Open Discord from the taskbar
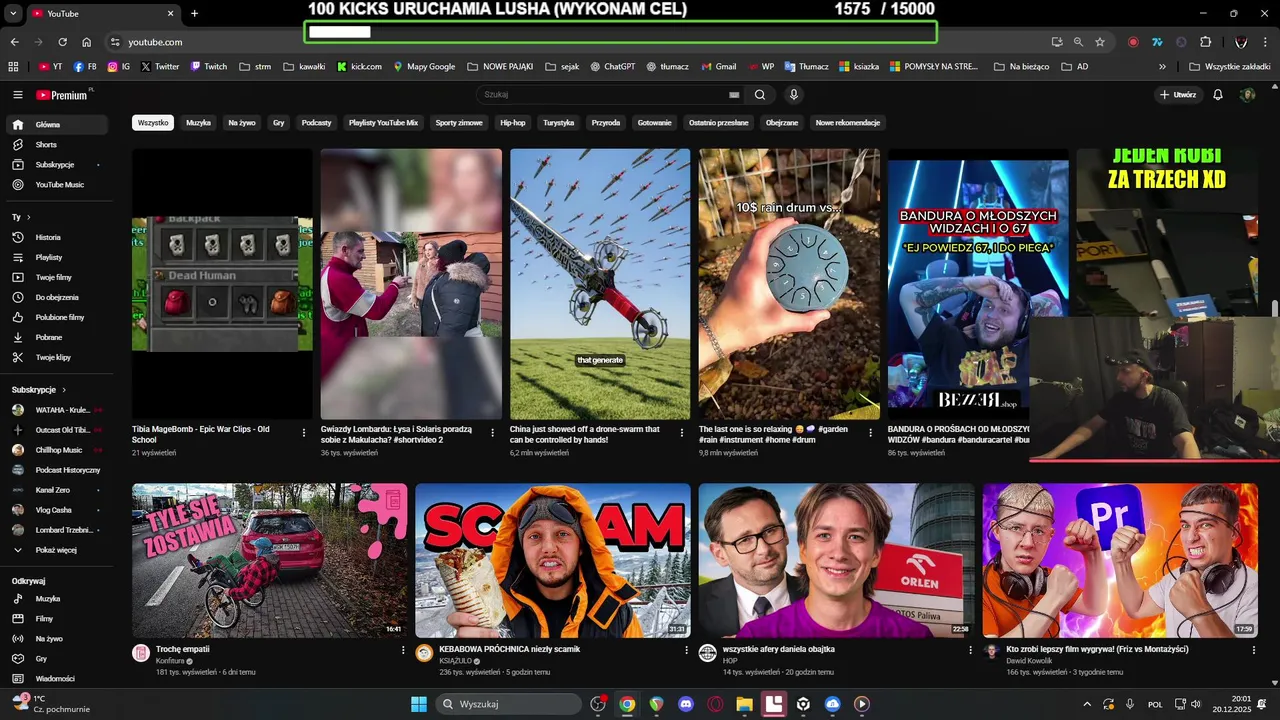Image resolution: width=1280 pixels, height=720 pixels. (x=685, y=704)
